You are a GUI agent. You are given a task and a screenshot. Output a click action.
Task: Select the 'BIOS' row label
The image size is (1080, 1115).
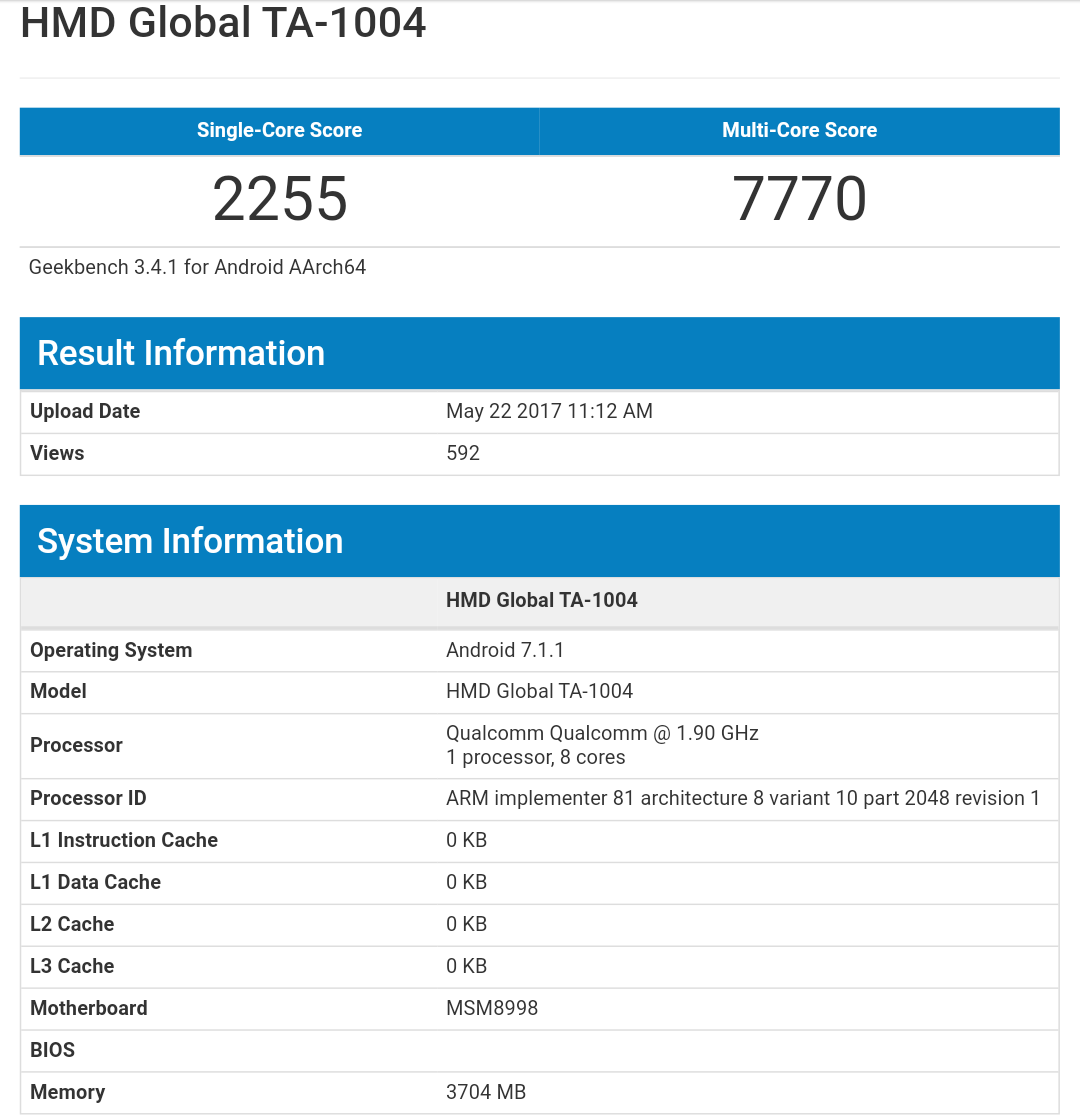pos(53,1050)
